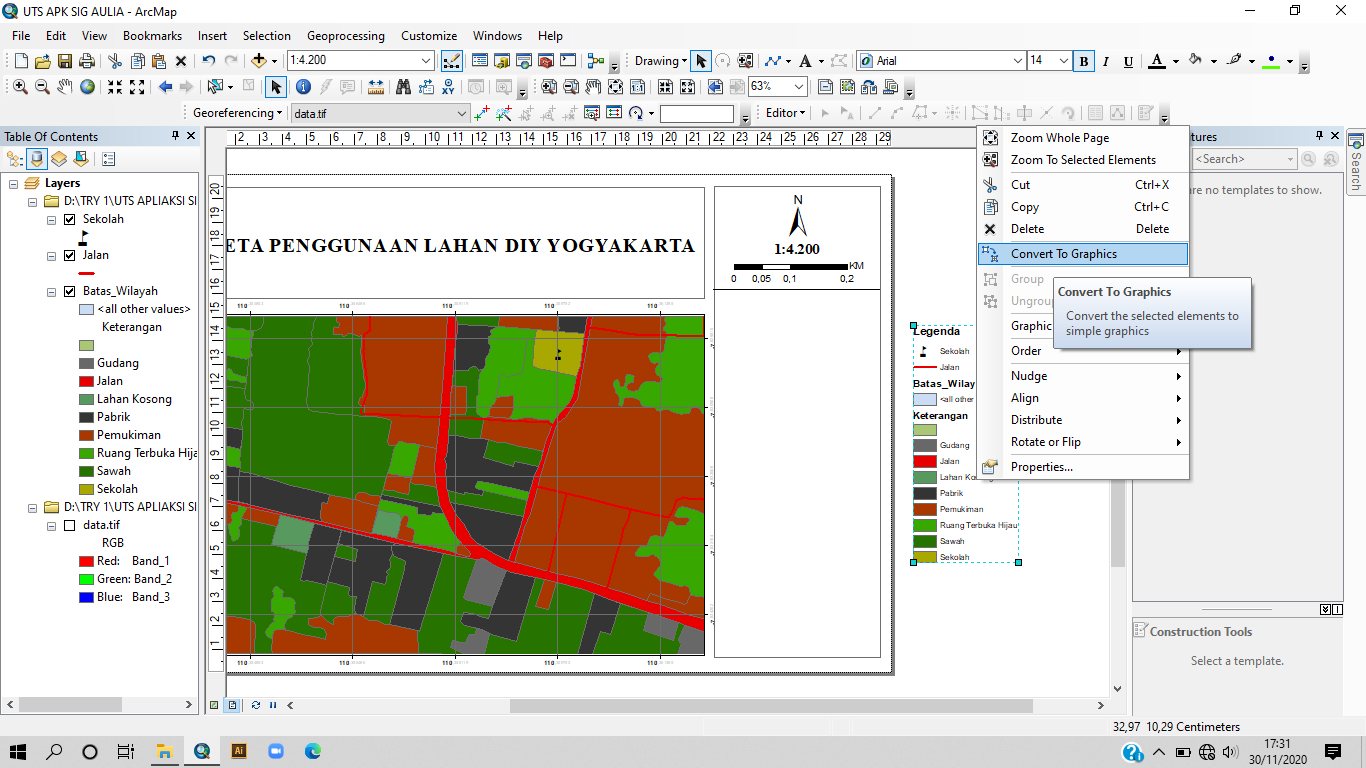The width and height of the screenshot is (1366, 768).
Task: Click the Georeferencing toolbar menu button
Action: [237, 113]
